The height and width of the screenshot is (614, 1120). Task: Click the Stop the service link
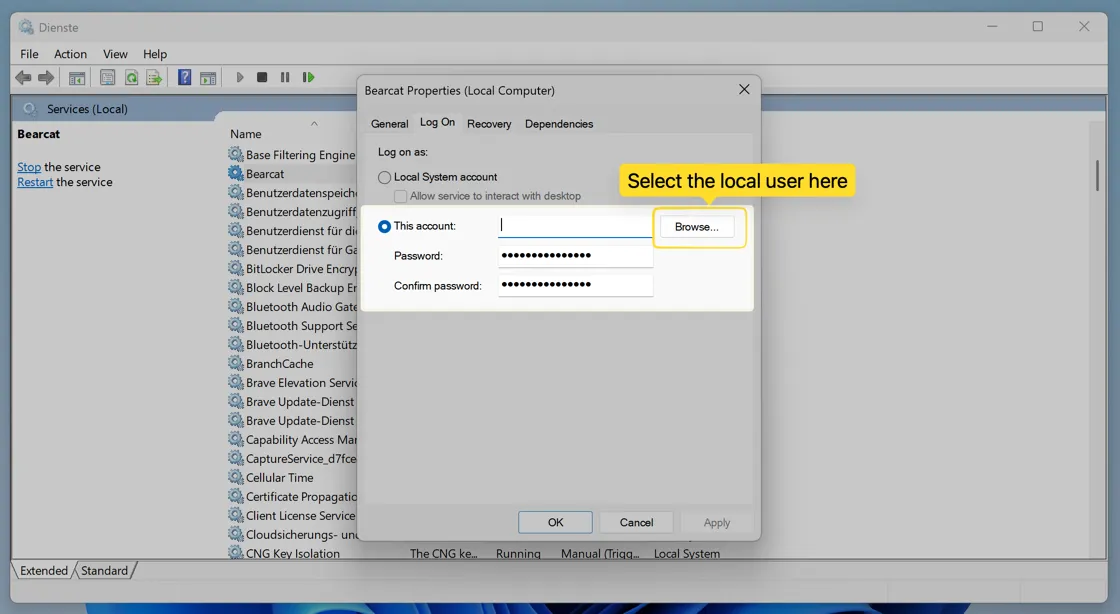coord(29,166)
